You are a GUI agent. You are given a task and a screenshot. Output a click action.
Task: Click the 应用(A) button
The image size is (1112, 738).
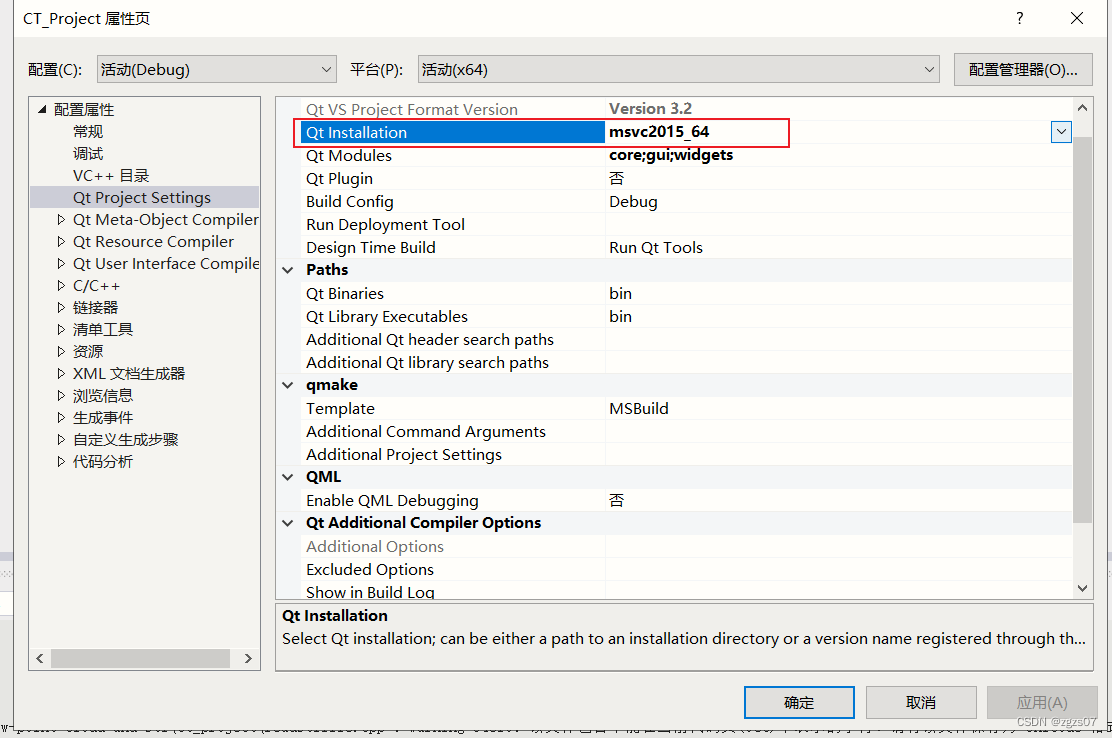[x=1041, y=702]
